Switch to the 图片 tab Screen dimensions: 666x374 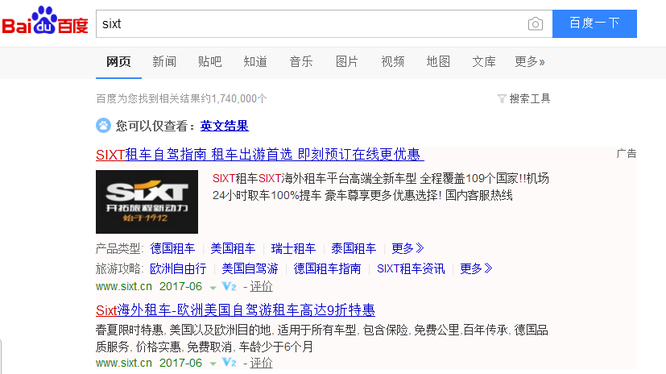point(347,62)
